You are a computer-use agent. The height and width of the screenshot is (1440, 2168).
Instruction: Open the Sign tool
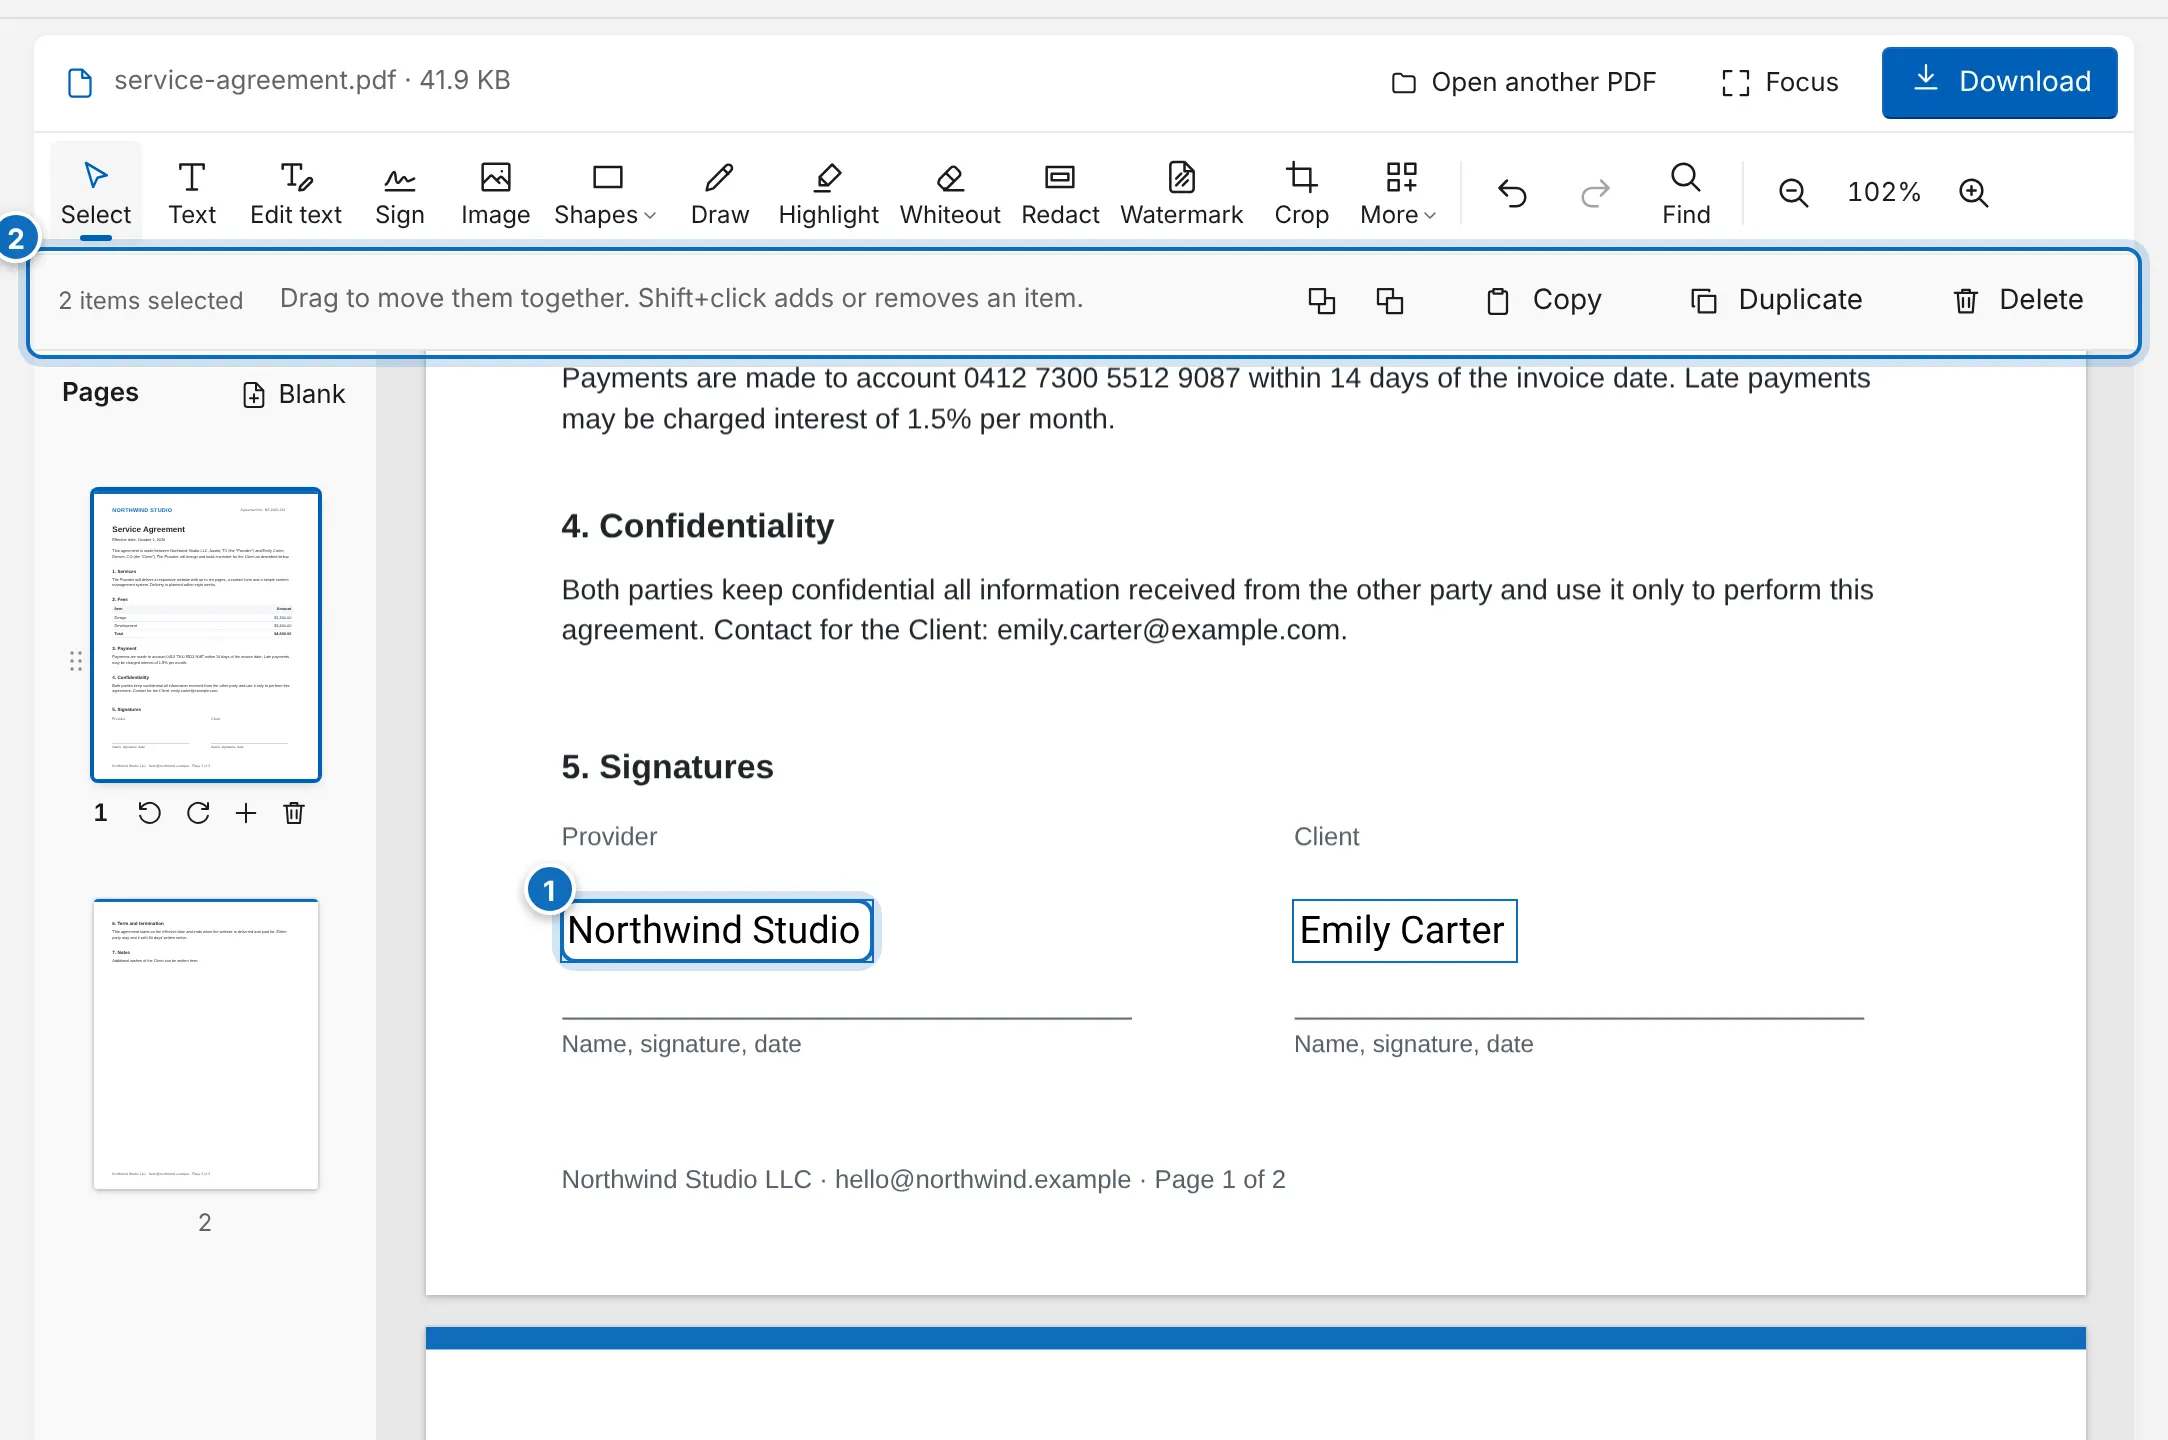(400, 192)
